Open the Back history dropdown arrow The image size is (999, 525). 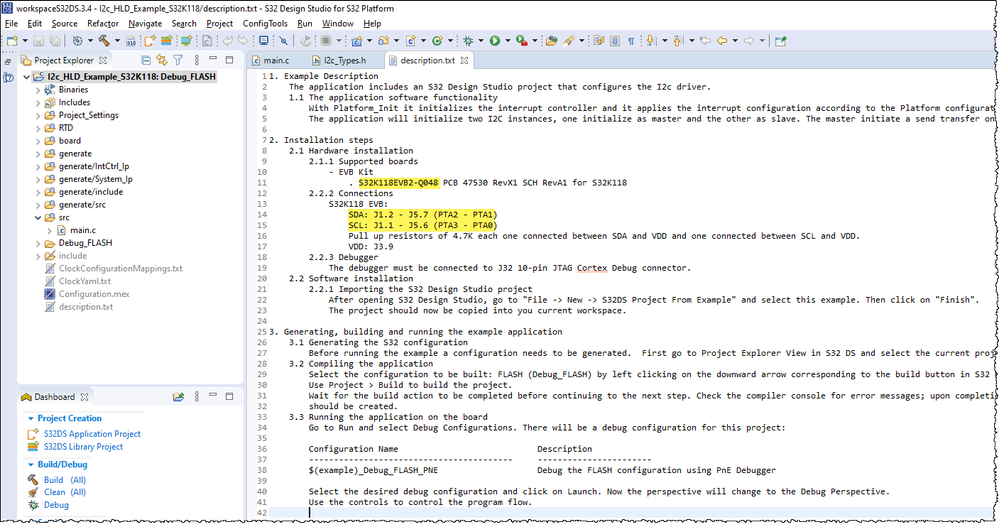click(x=735, y=41)
